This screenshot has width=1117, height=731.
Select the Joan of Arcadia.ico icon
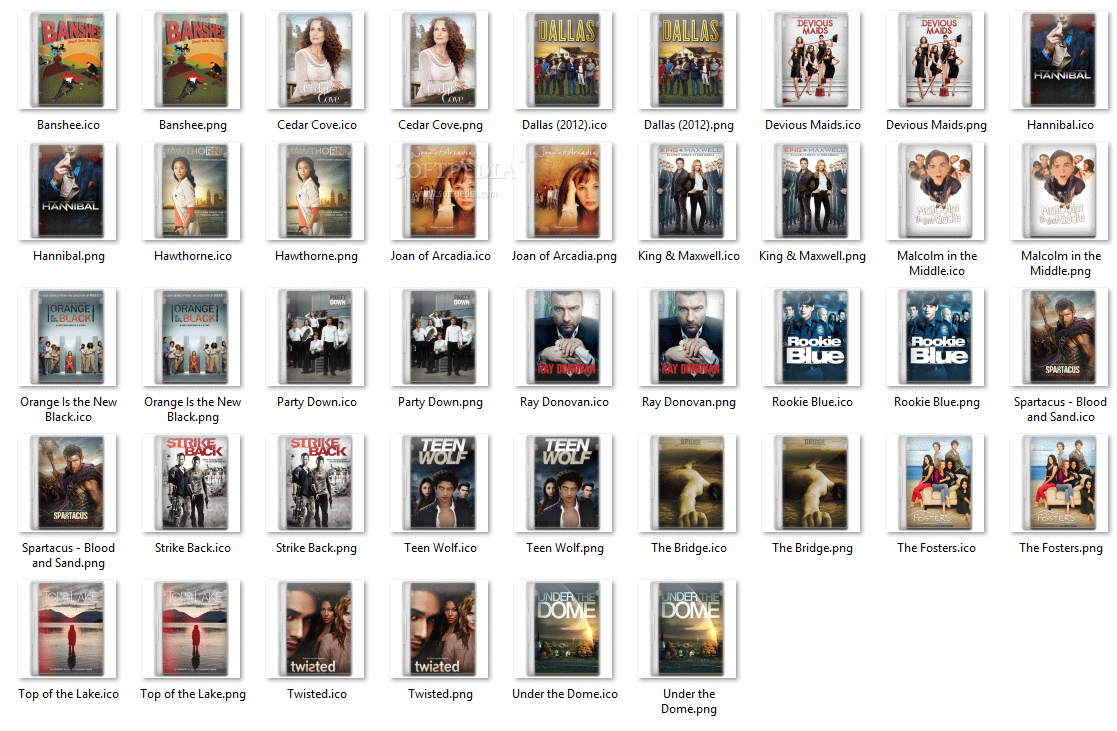[440, 191]
